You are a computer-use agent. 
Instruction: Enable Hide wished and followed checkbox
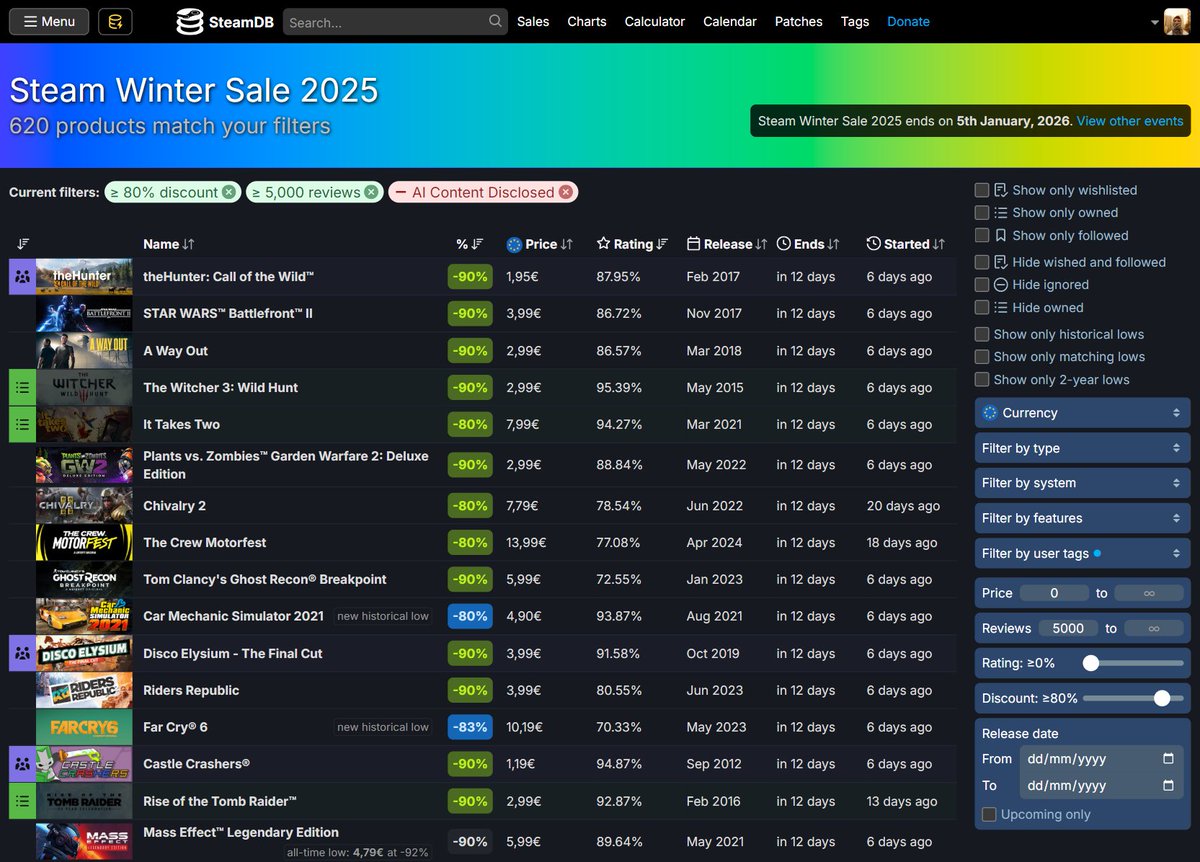coord(982,262)
